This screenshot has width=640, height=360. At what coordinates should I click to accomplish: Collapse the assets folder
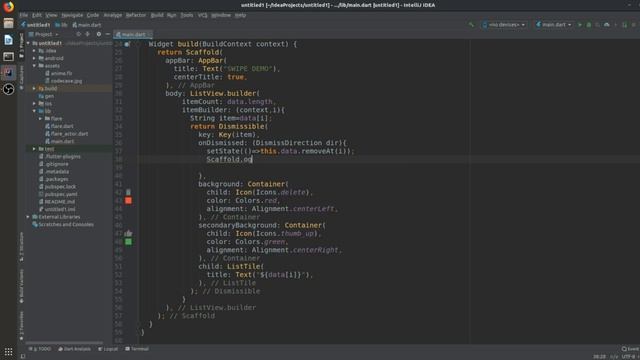34,66
